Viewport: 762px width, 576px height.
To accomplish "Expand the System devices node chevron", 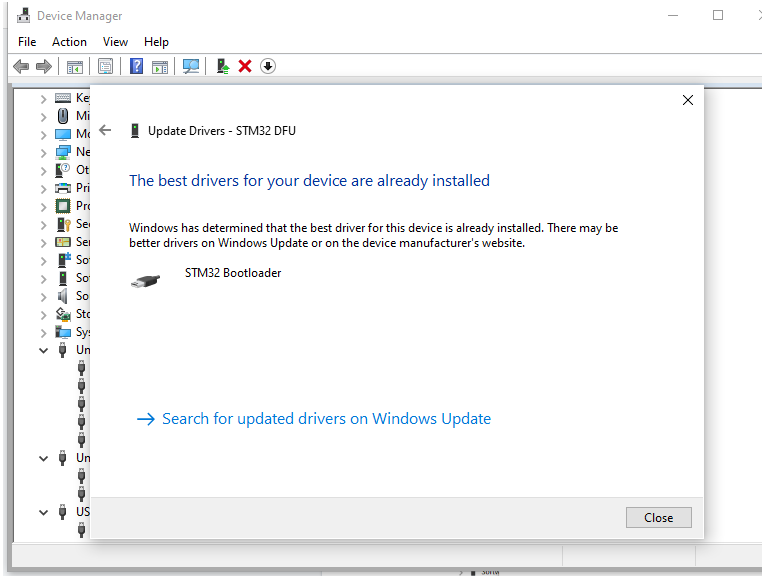I will pos(43,333).
